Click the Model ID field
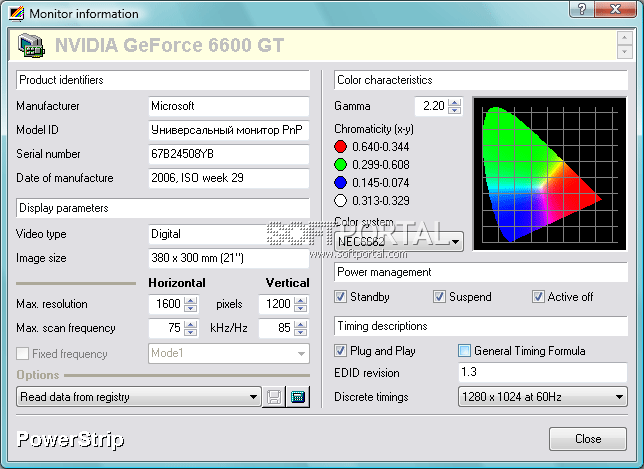This screenshot has width=644, height=469. [228, 130]
